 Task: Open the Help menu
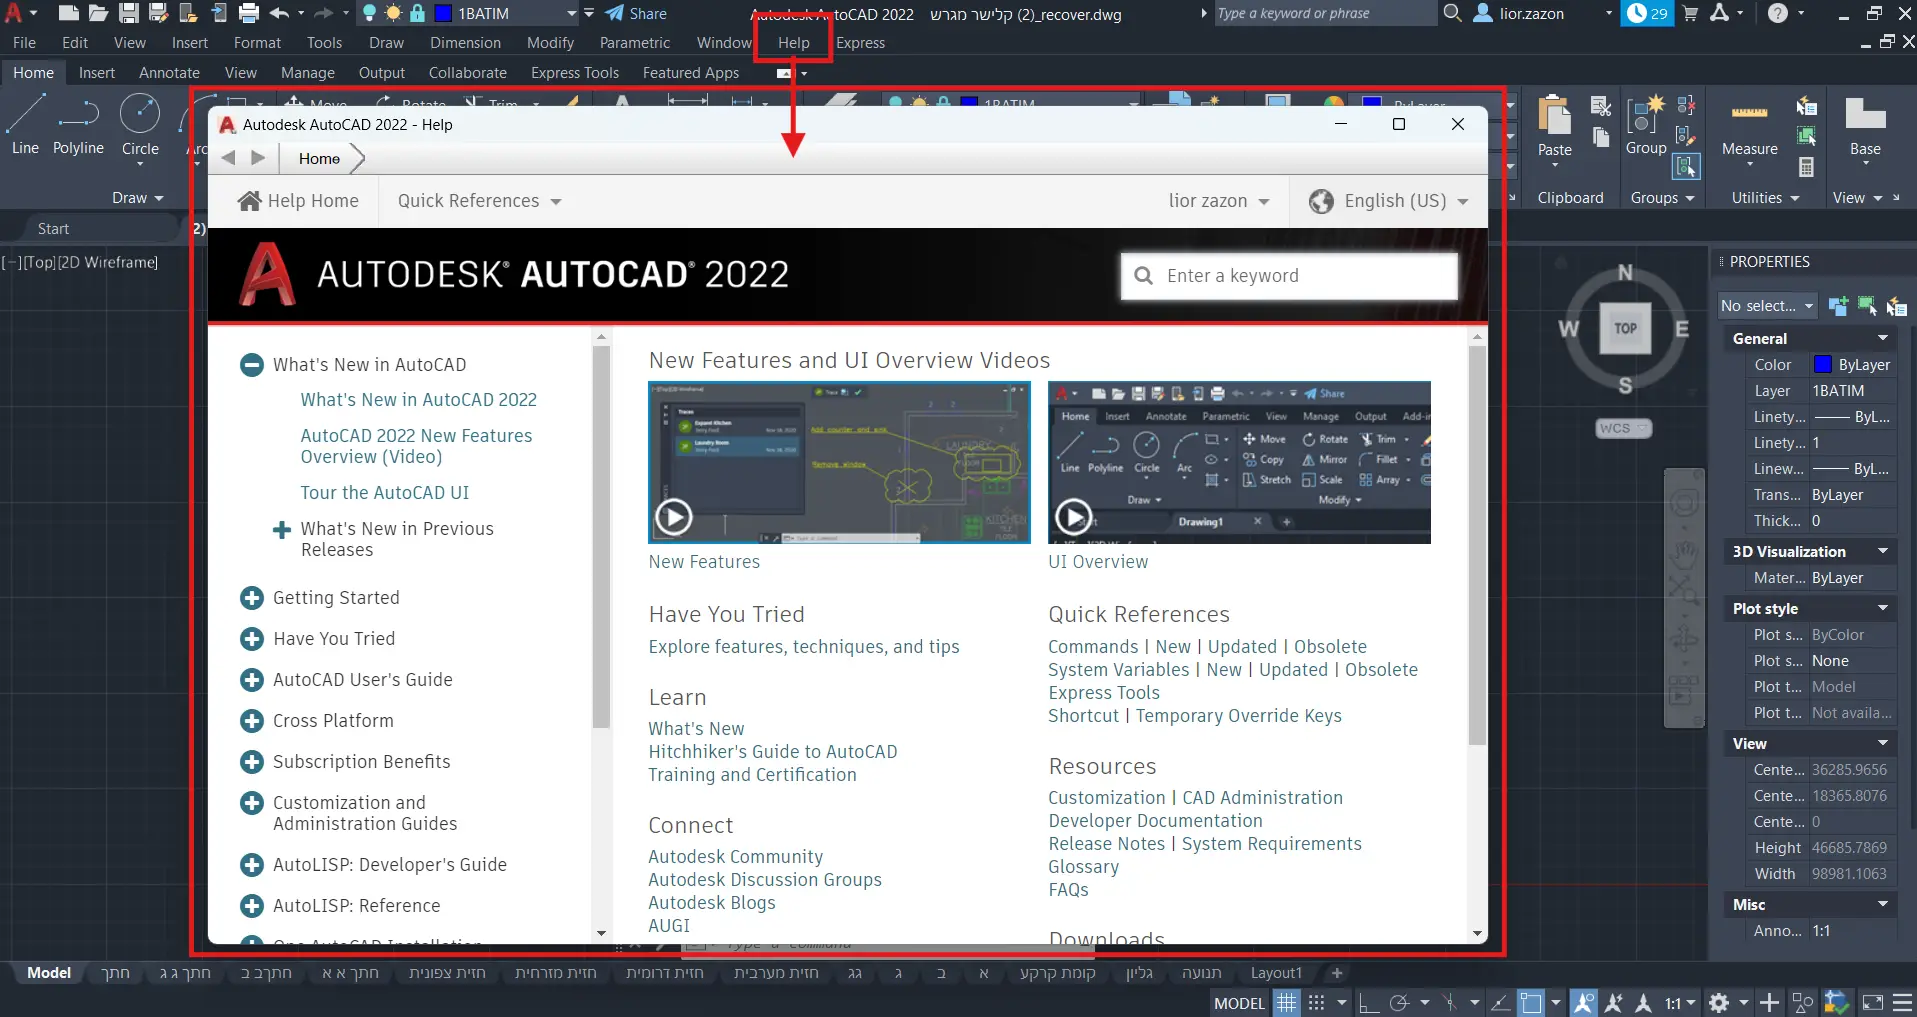[794, 43]
